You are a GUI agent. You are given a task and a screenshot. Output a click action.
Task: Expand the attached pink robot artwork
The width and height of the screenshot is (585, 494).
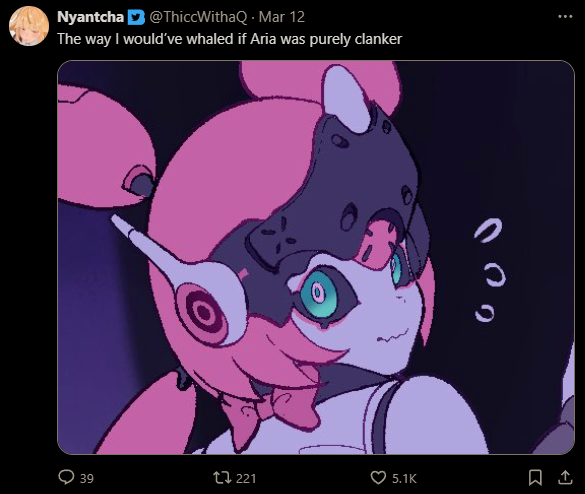316,257
